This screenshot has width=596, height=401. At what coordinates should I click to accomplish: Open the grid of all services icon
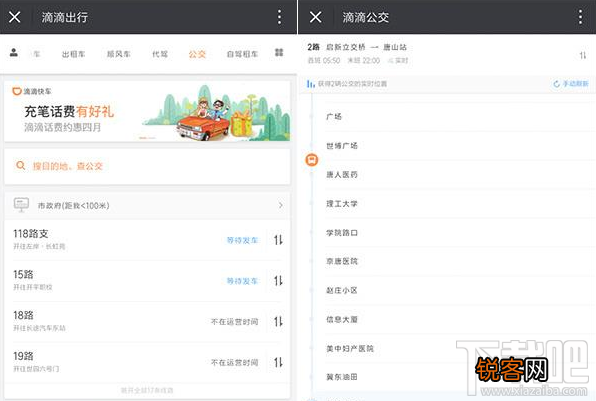[x=279, y=52]
